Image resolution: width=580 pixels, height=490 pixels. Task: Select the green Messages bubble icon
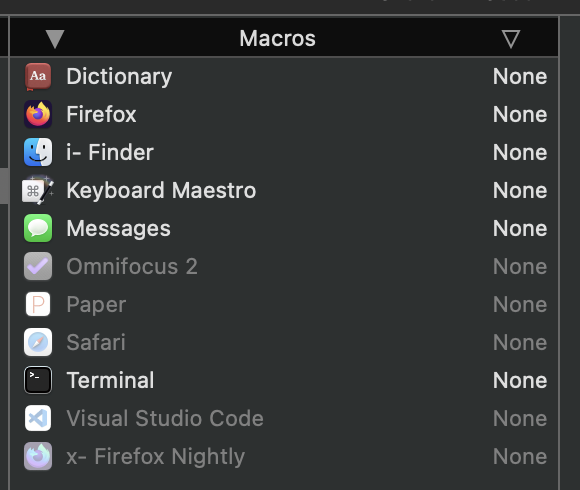pyautogui.click(x=38, y=228)
